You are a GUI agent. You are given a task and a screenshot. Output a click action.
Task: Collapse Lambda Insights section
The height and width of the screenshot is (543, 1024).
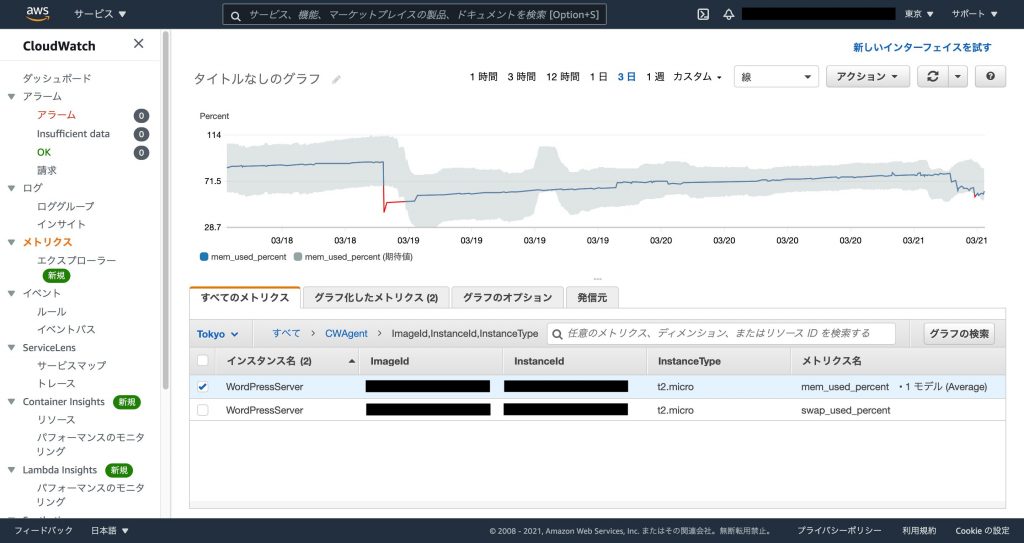[x=11, y=470]
